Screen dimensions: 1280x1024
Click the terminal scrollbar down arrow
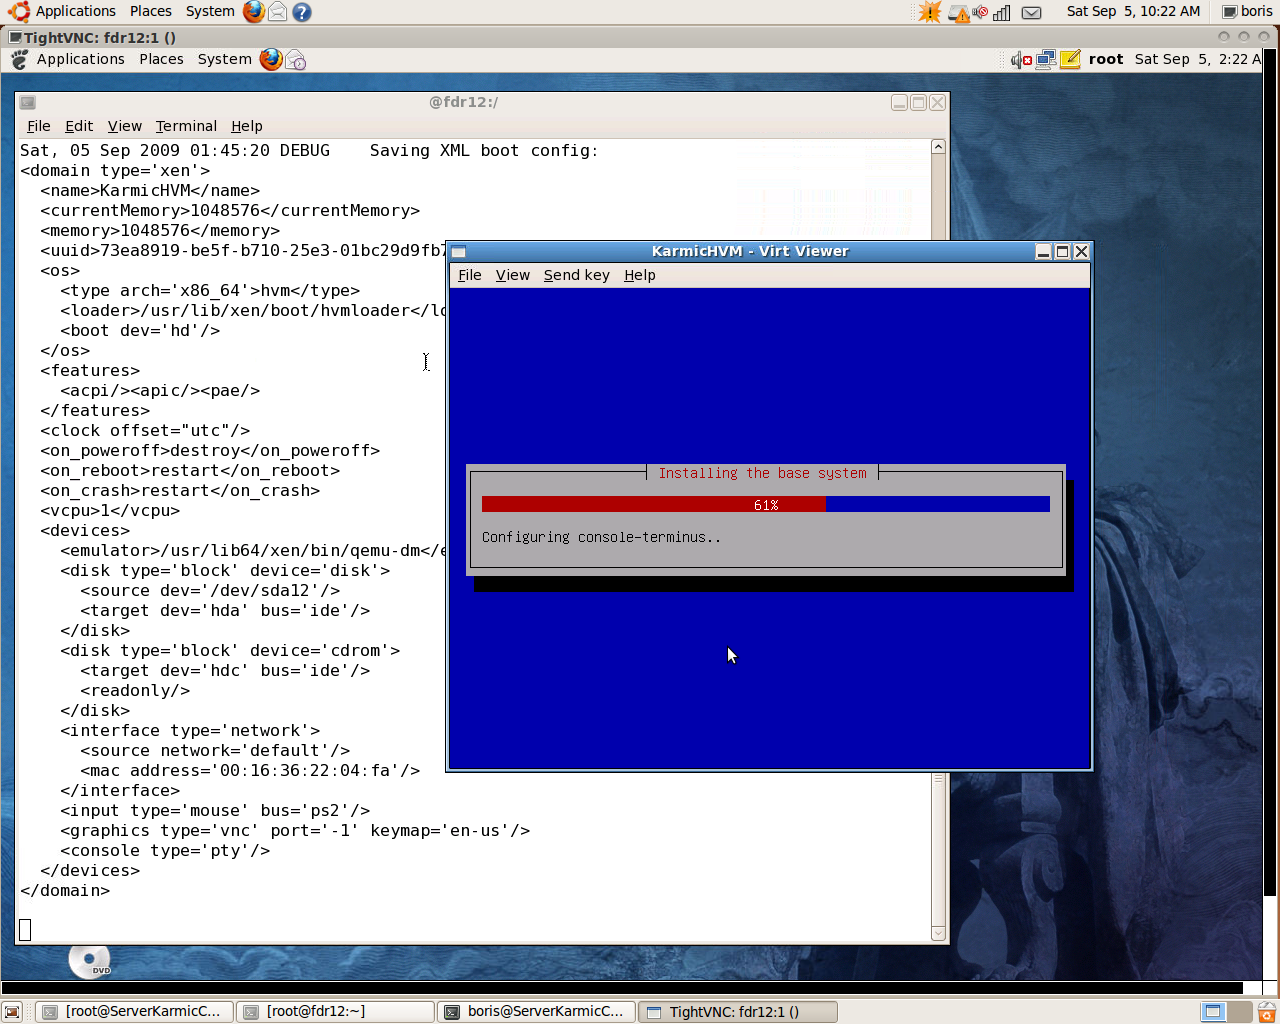[x=938, y=933]
